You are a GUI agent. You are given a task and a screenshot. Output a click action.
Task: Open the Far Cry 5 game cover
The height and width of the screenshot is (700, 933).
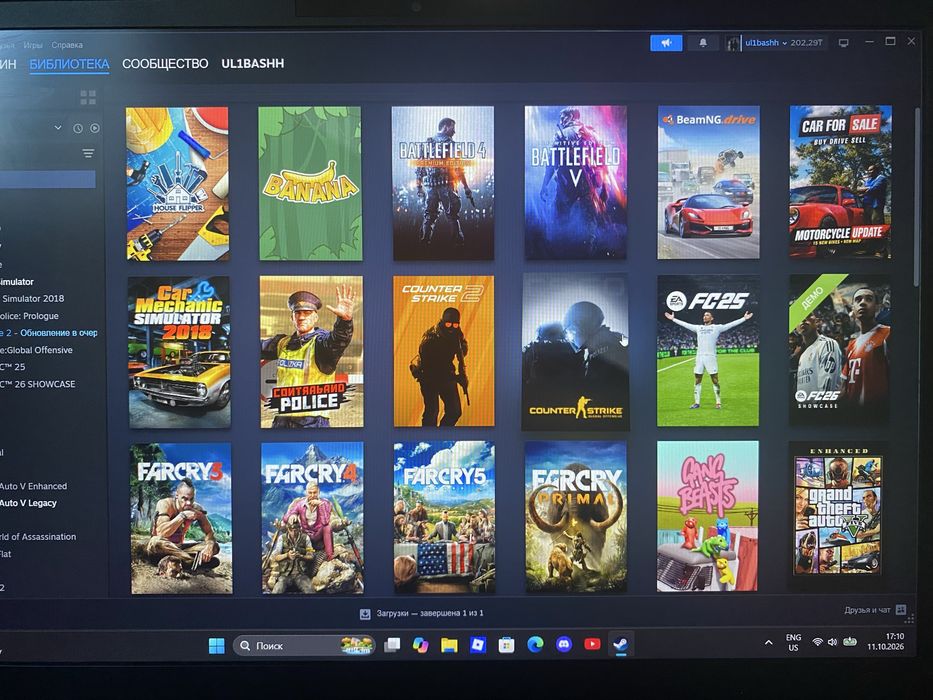(444, 517)
